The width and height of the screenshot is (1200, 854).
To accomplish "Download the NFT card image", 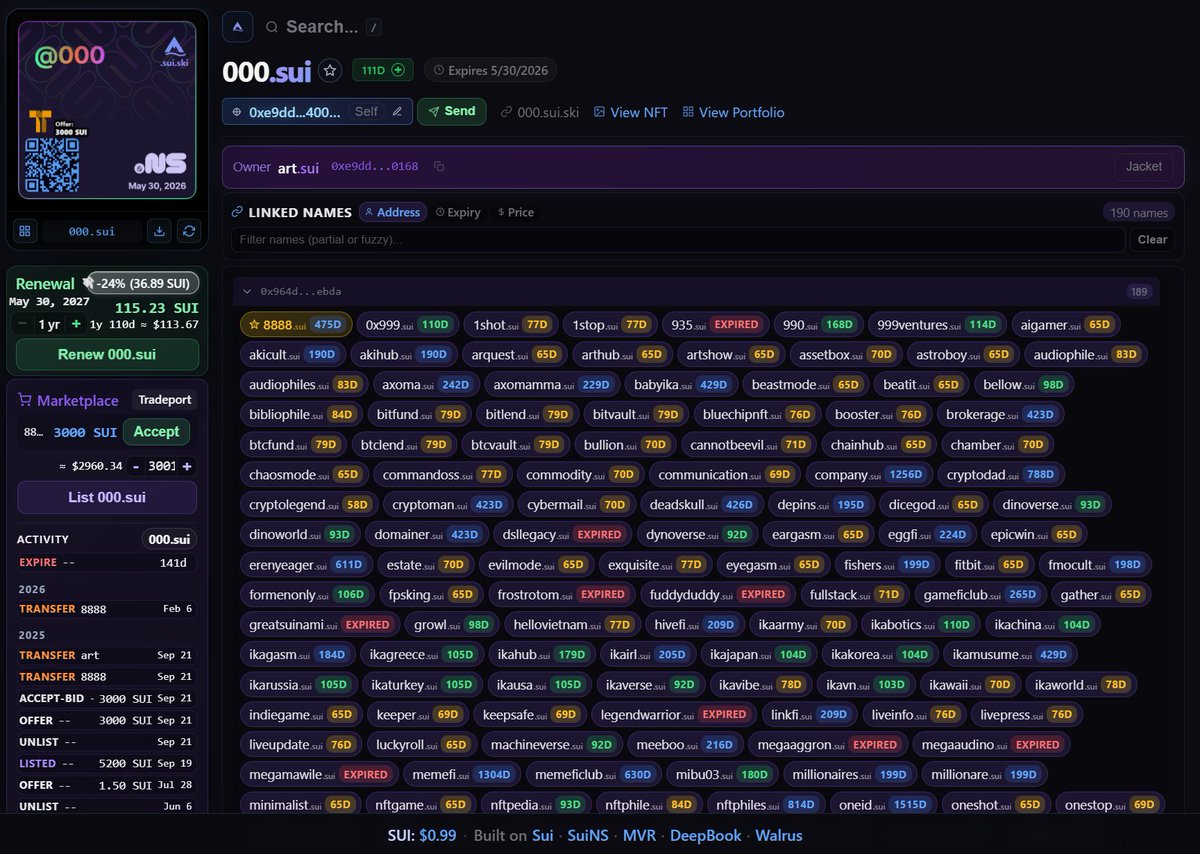I will pos(159,231).
